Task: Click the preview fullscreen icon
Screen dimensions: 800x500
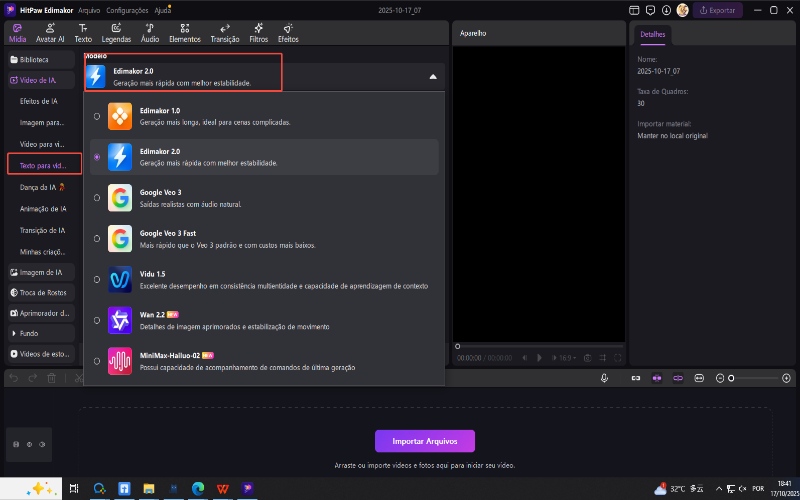Action: pos(617,358)
